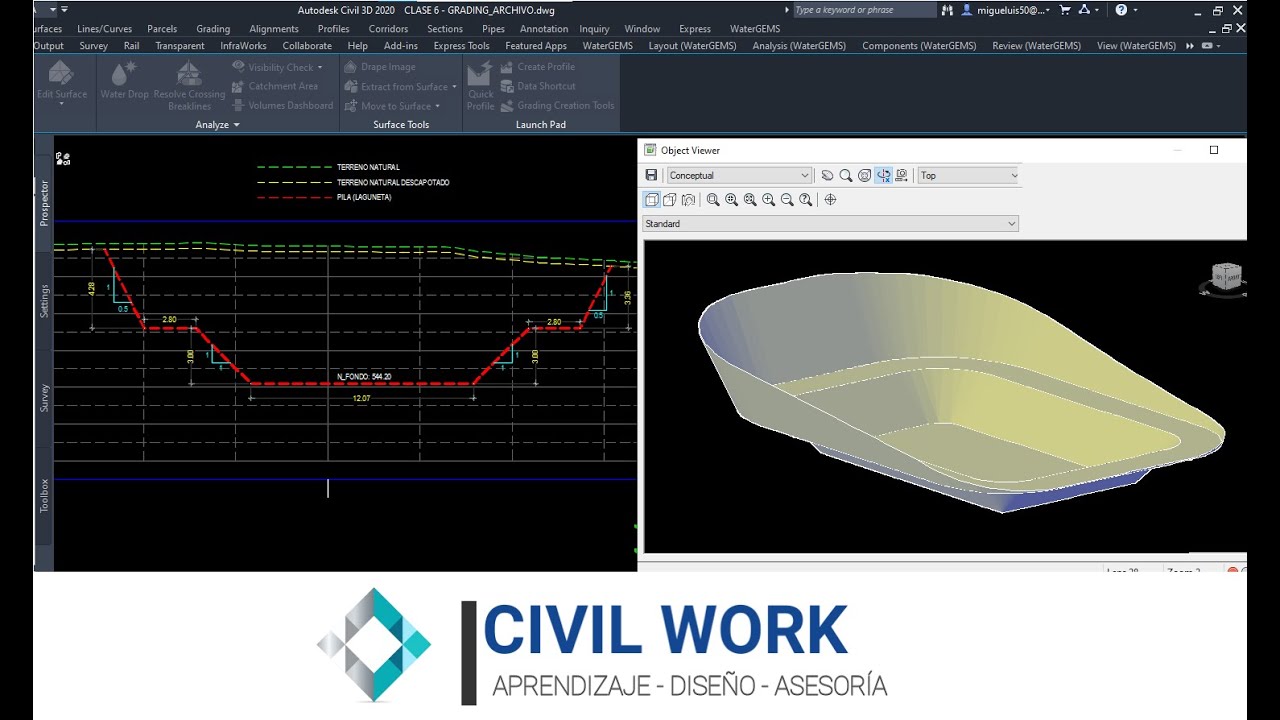This screenshot has width=1280, height=720.
Task: Click the ViewCube in Object Viewer
Action: tap(1225, 278)
